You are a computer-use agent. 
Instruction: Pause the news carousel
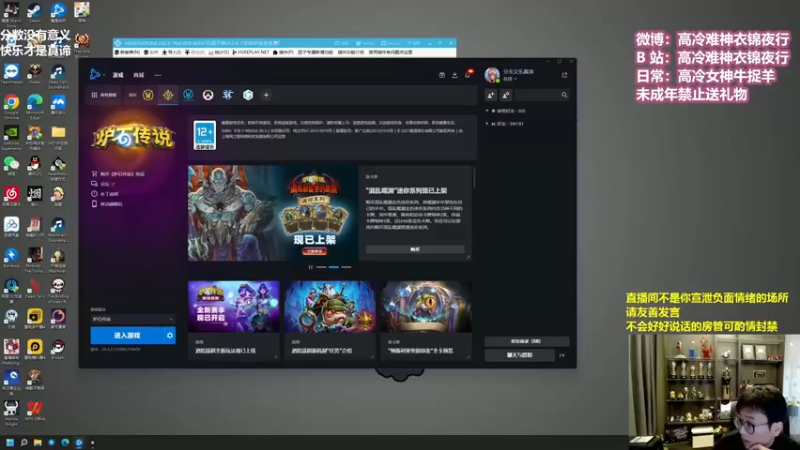310,267
